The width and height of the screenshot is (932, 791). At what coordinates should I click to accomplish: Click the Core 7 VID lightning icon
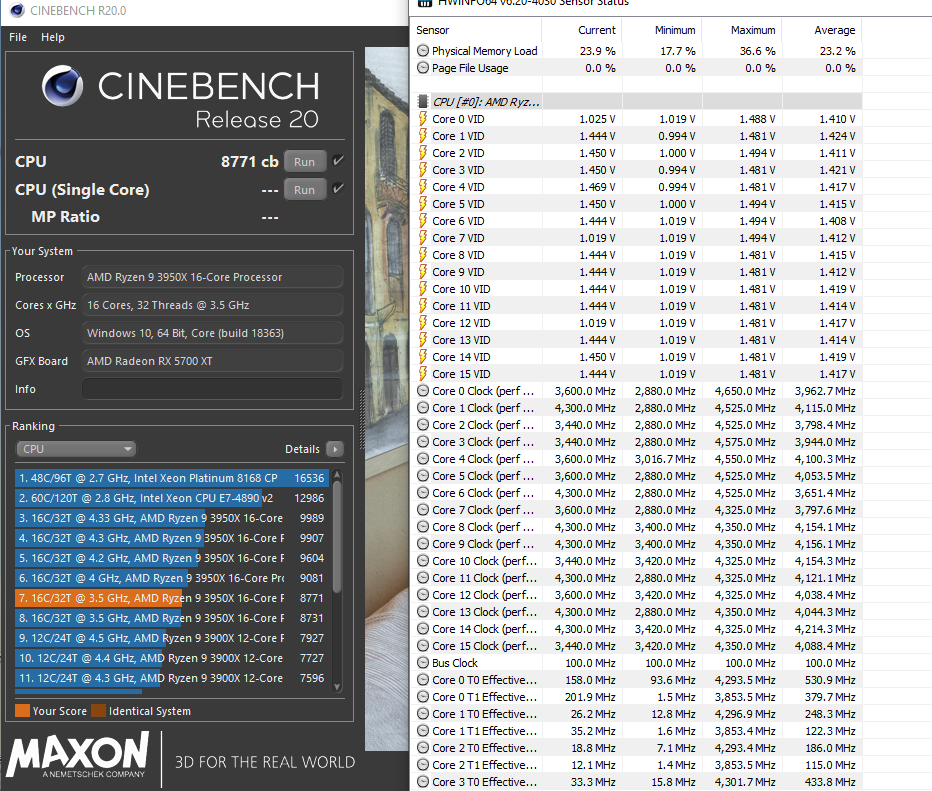[423, 238]
